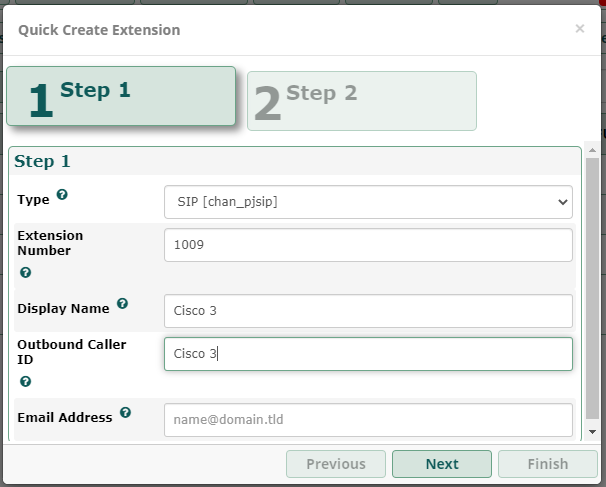Click the Previous button

tap(336, 464)
